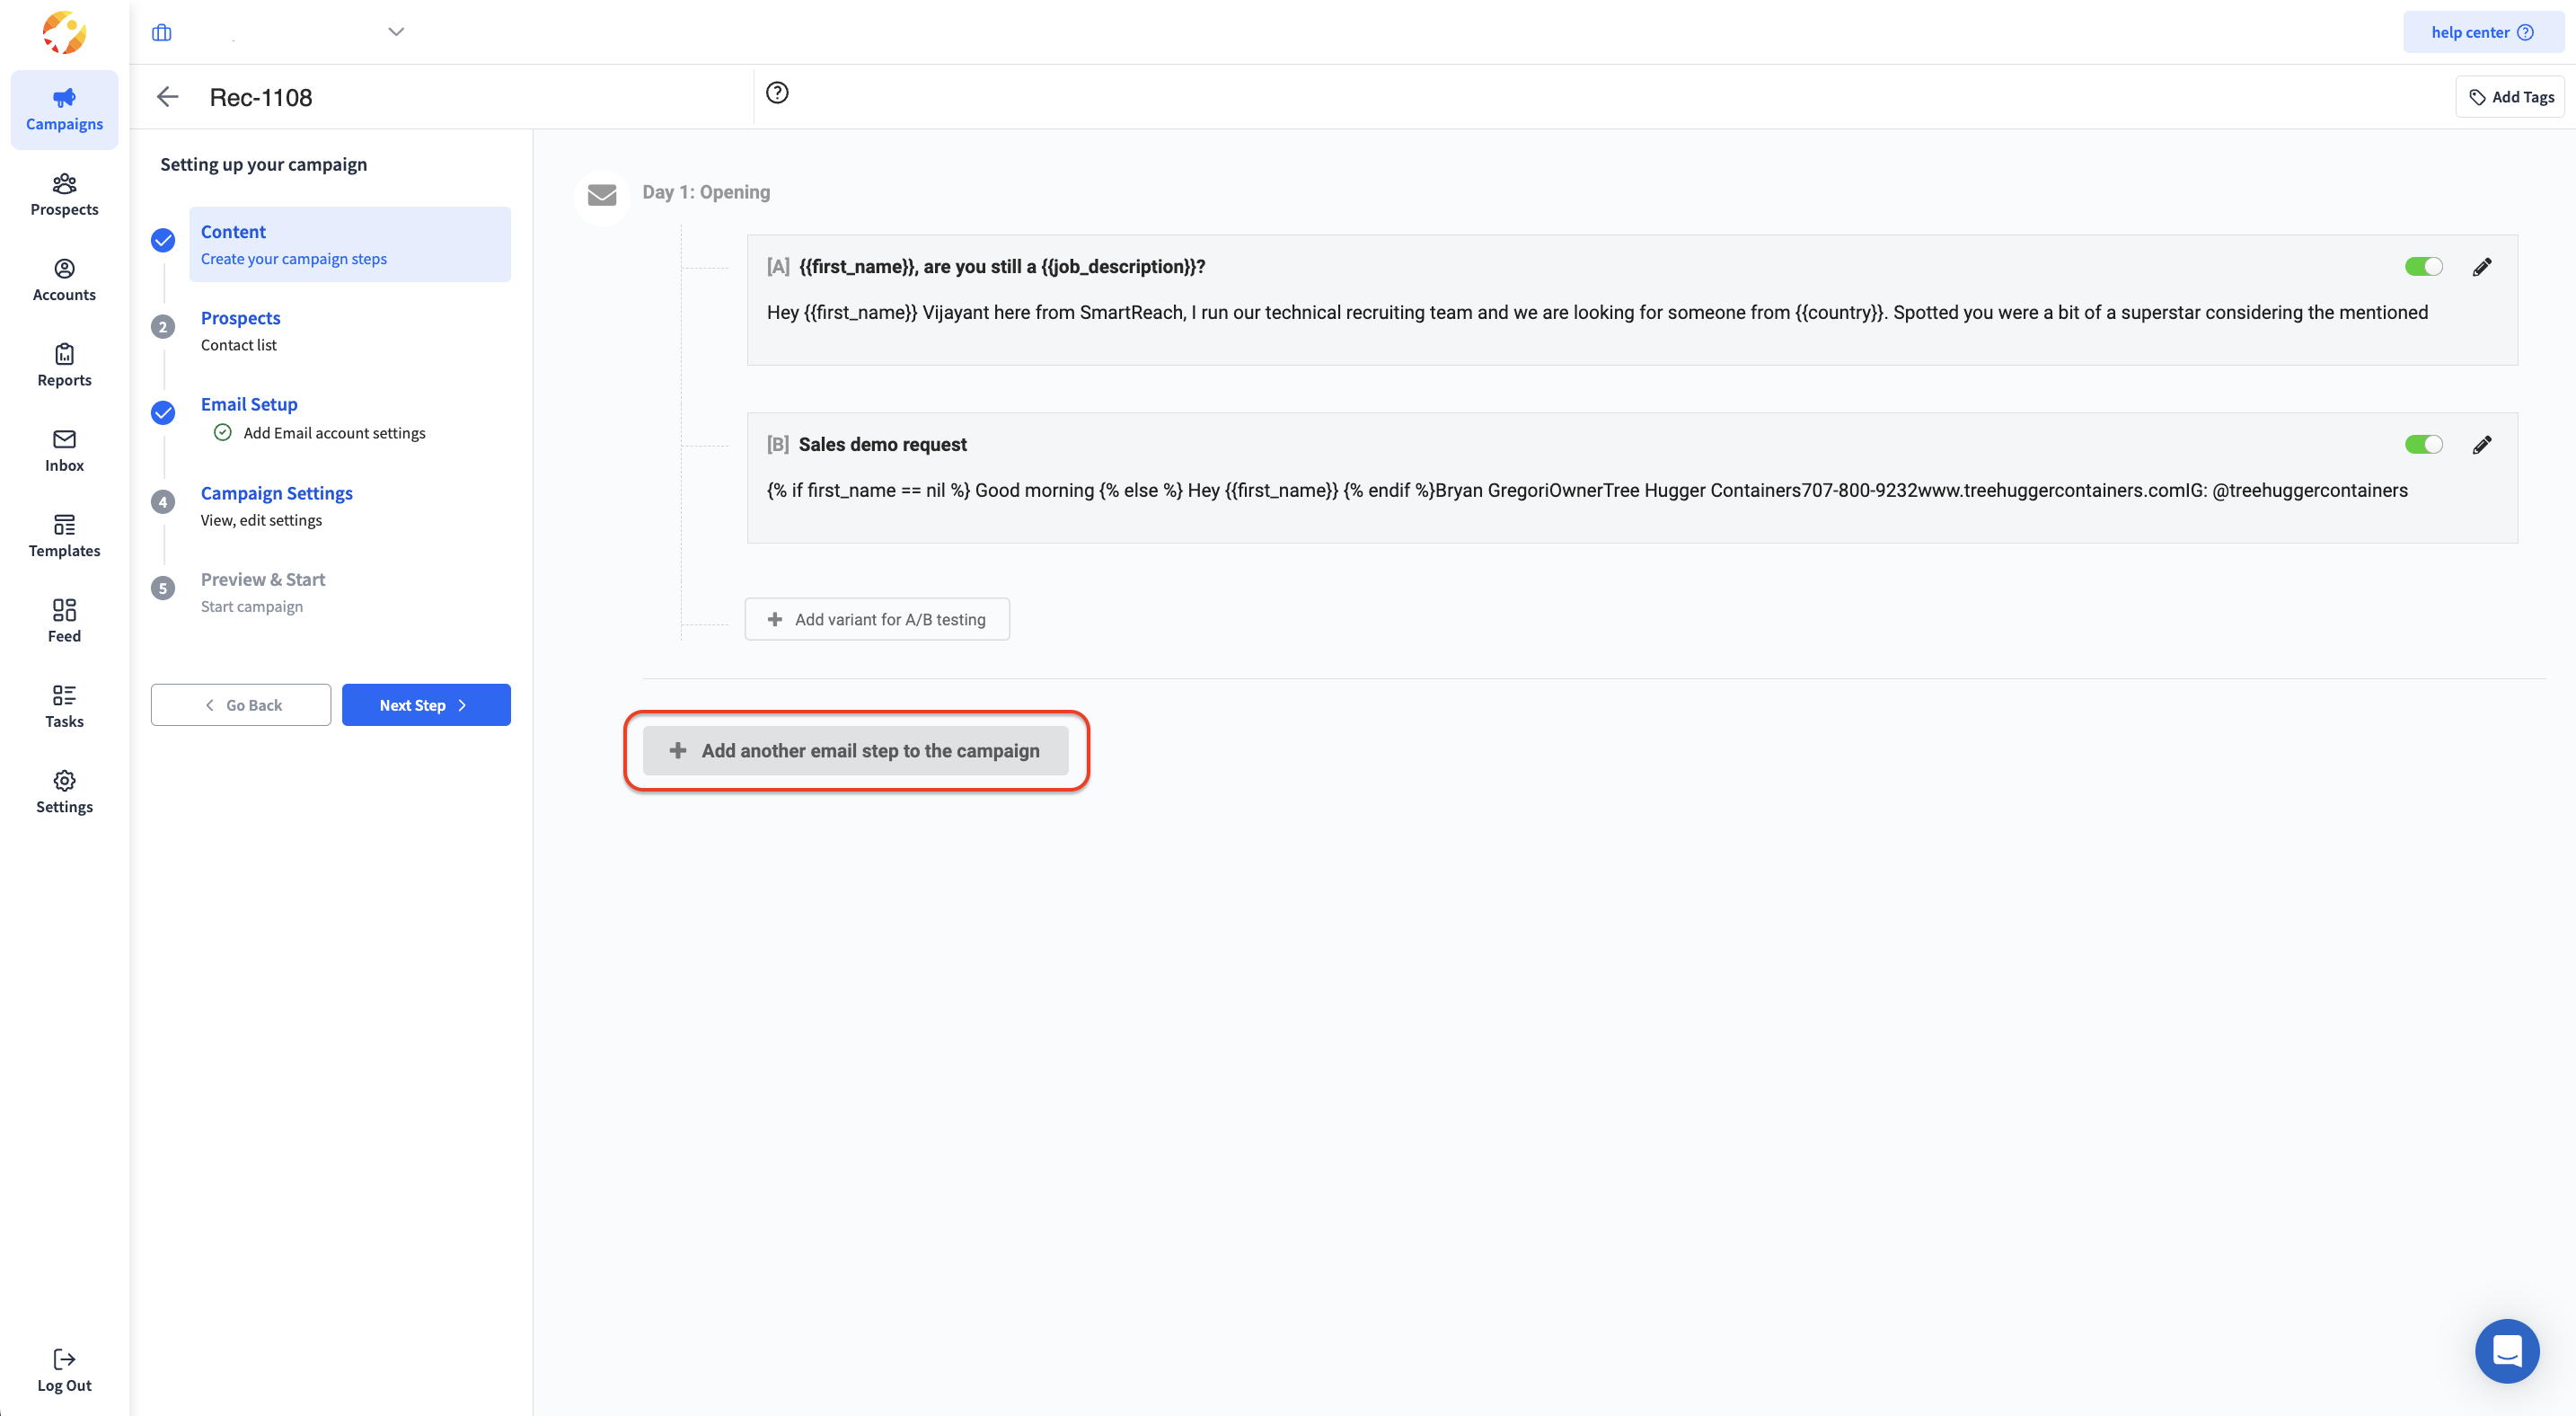Open the Campaign Settings step
Image resolution: width=2576 pixels, height=1416 pixels.
(x=276, y=493)
